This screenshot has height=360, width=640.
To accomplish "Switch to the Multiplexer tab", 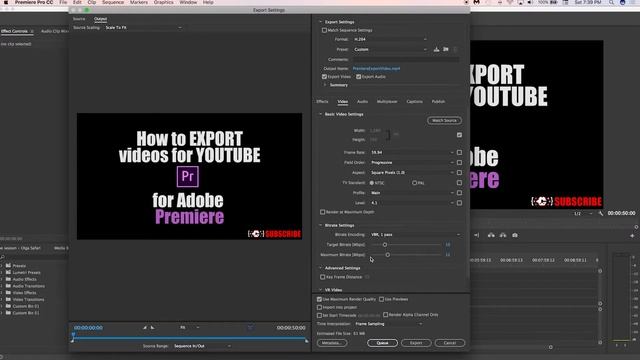I will pyautogui.click(x=387, y=102).
